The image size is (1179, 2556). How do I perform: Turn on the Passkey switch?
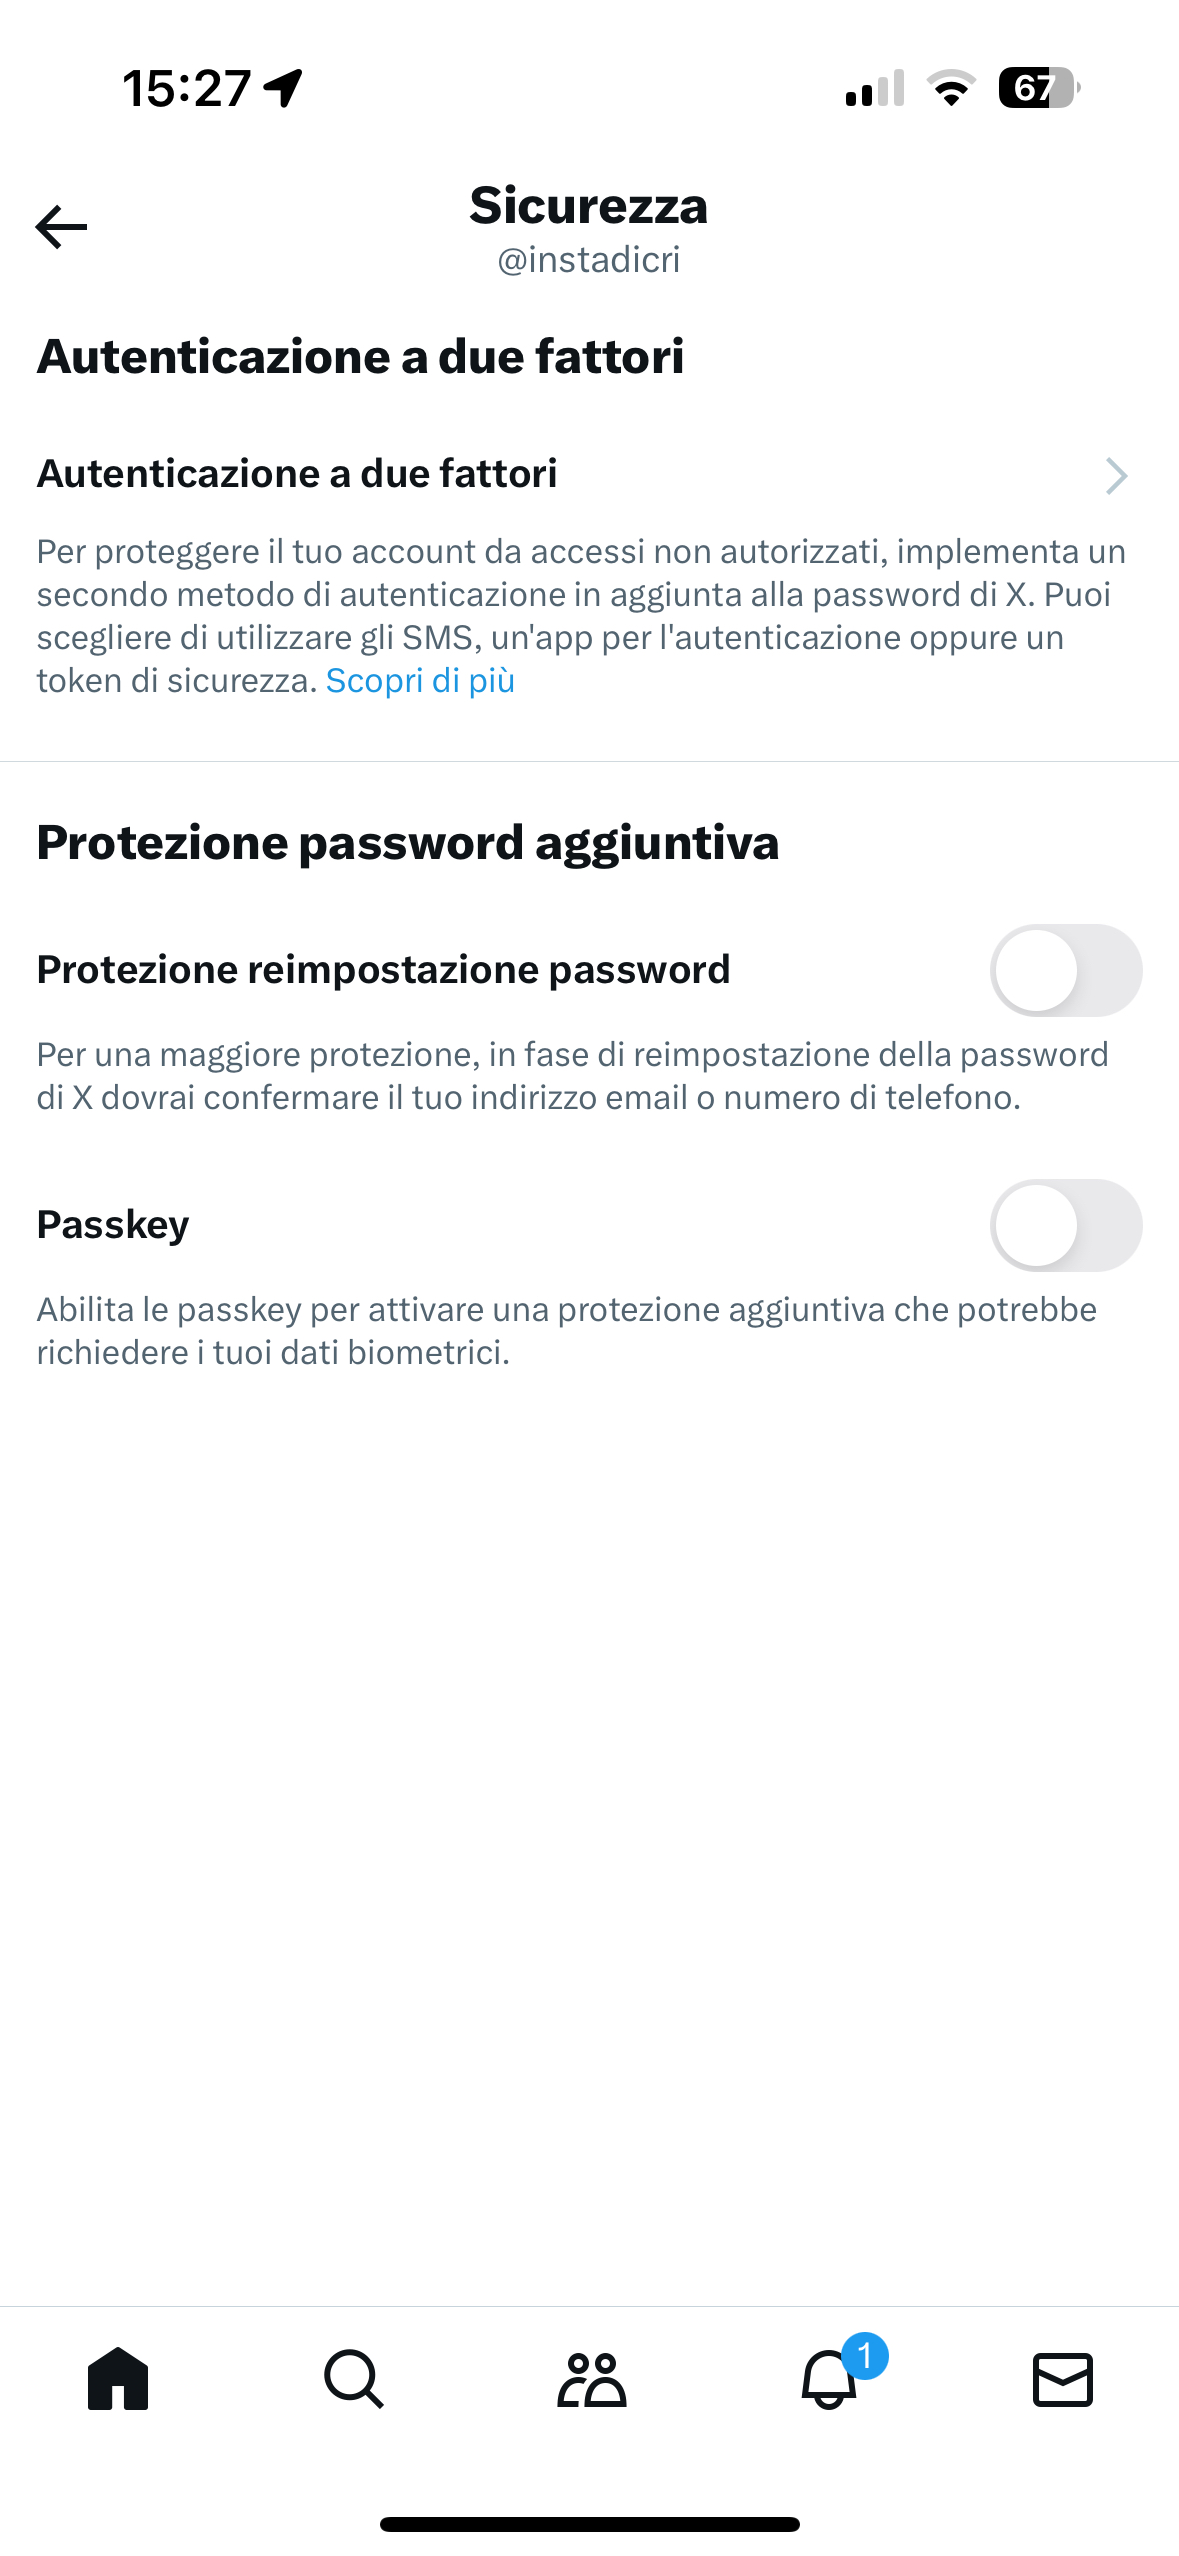[1066, 1225]
